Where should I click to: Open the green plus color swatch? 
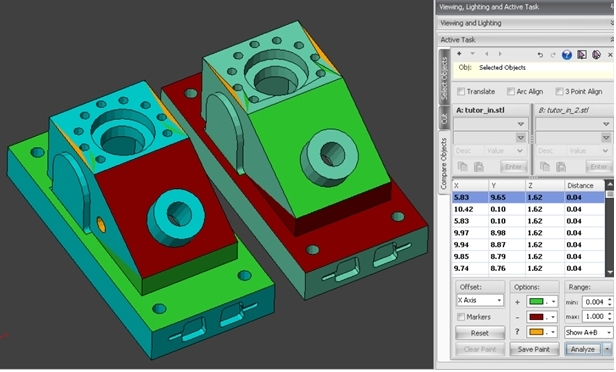tap(541, 302)
